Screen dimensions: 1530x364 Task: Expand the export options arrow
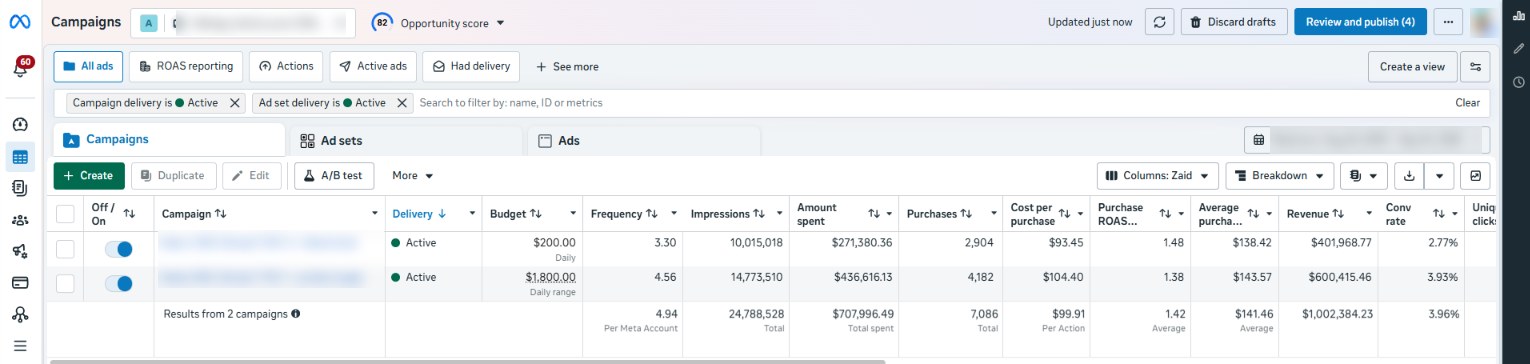[x=1439, y=176]
